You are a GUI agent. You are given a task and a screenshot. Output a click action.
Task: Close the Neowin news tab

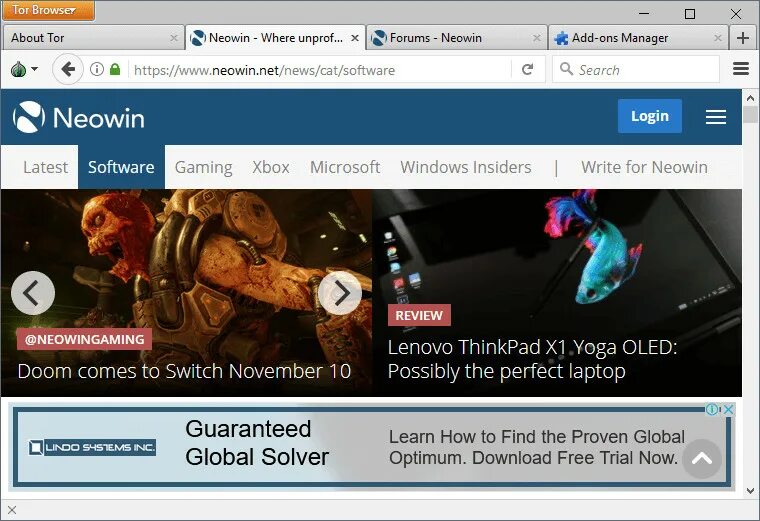click(355, 37)
